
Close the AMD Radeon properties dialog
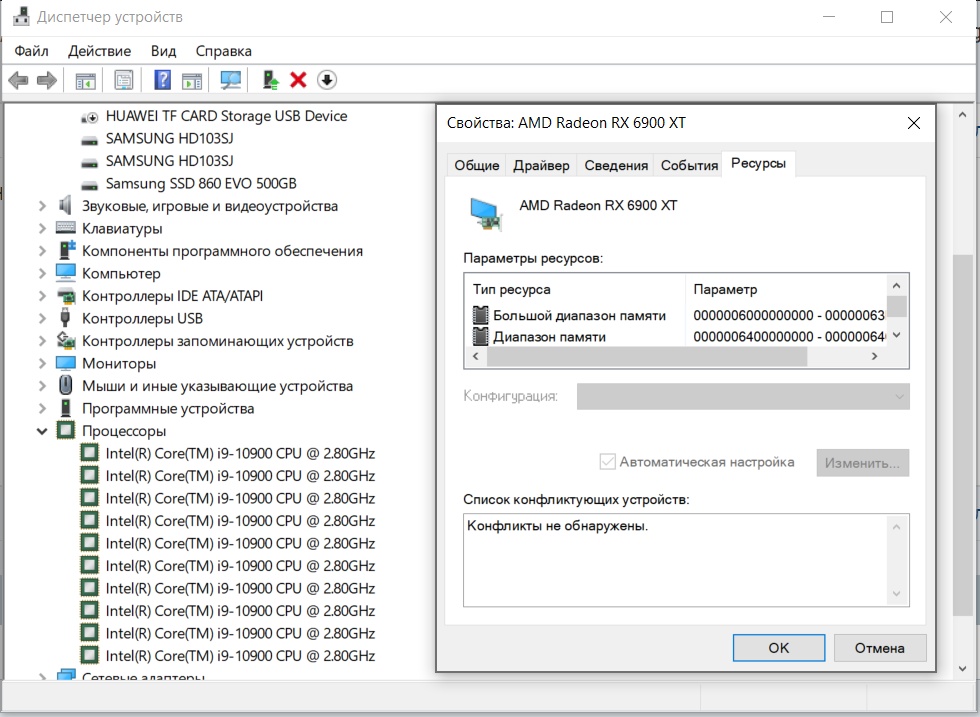913,123
